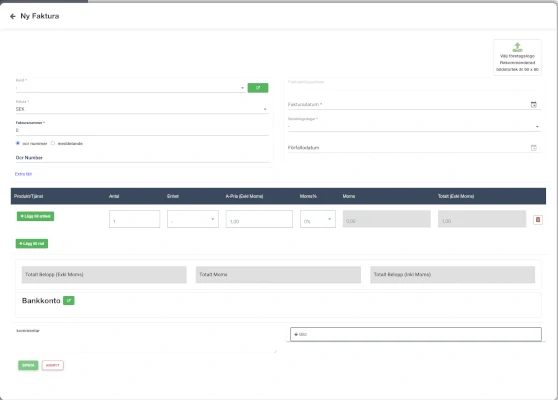Expand the Betalningsdagar dropdown
Image resolution: width=558 pixels, height=400 pixels.
coord(414,127)
